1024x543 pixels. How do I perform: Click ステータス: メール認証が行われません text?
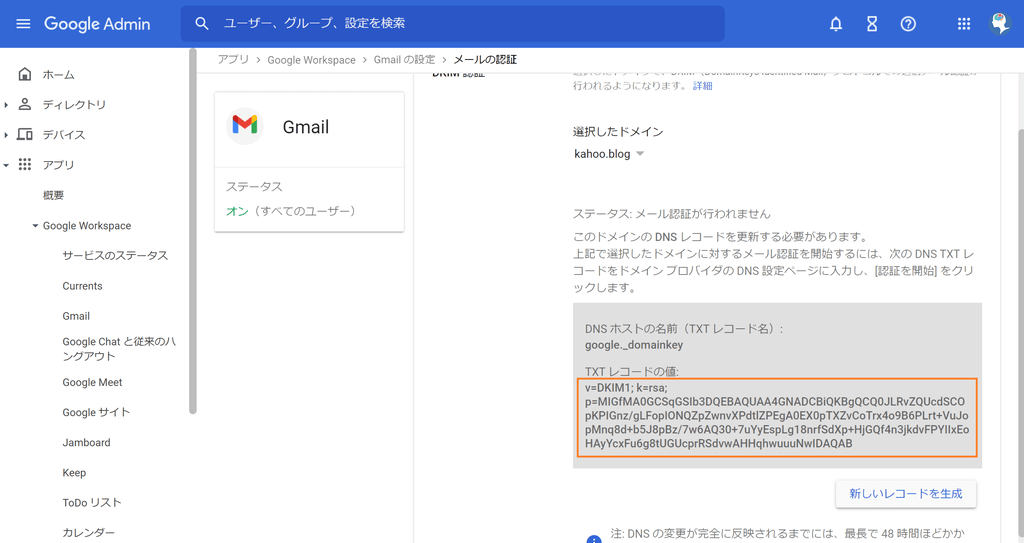coord(671,214)
